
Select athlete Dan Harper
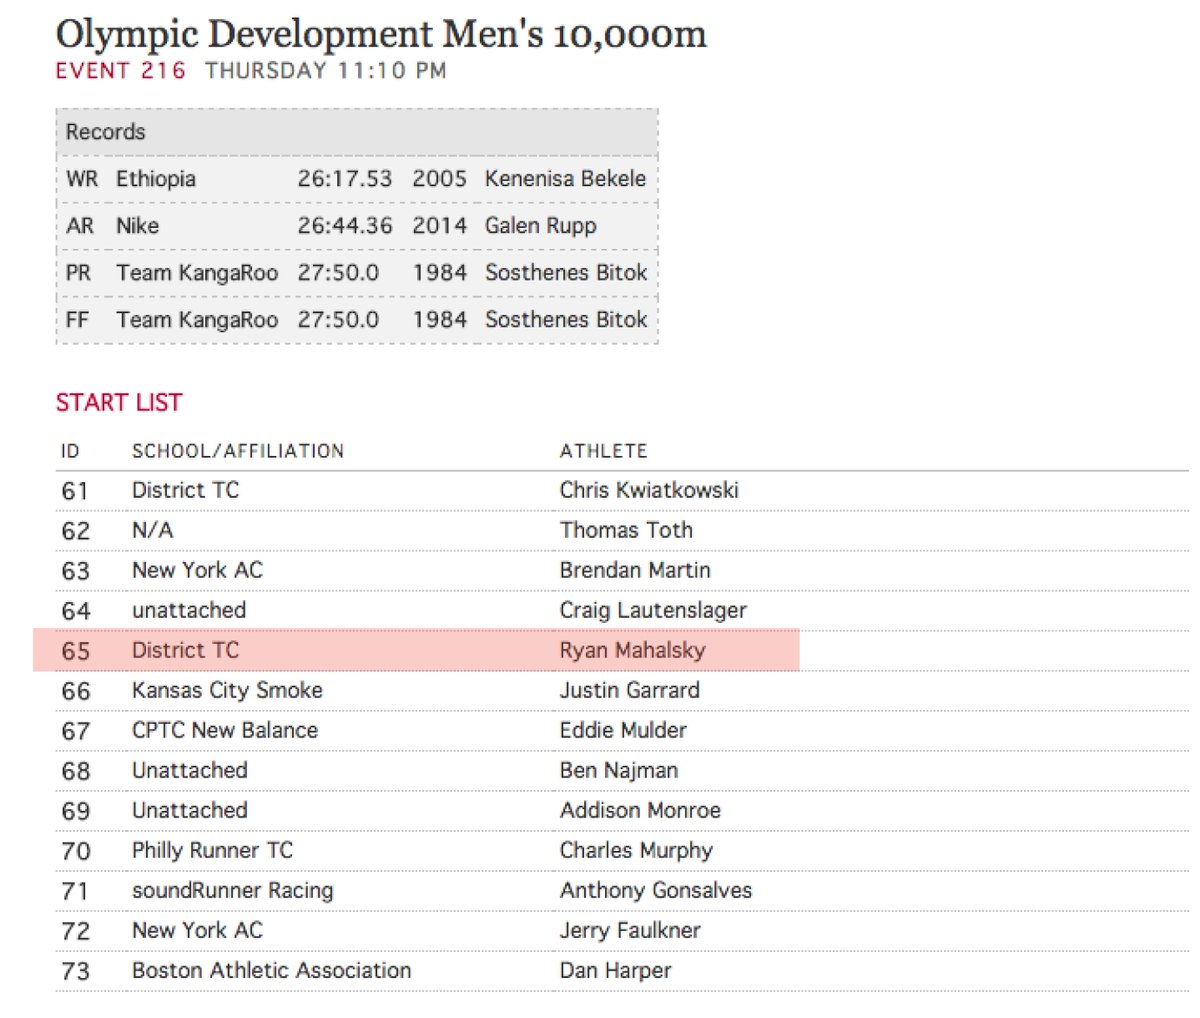point(615,970)
